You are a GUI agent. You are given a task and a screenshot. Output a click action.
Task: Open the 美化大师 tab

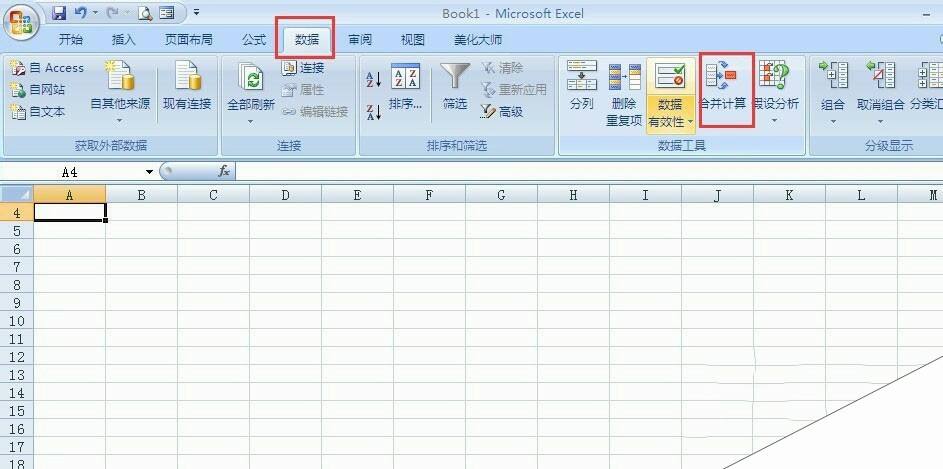tap(478, 40)
